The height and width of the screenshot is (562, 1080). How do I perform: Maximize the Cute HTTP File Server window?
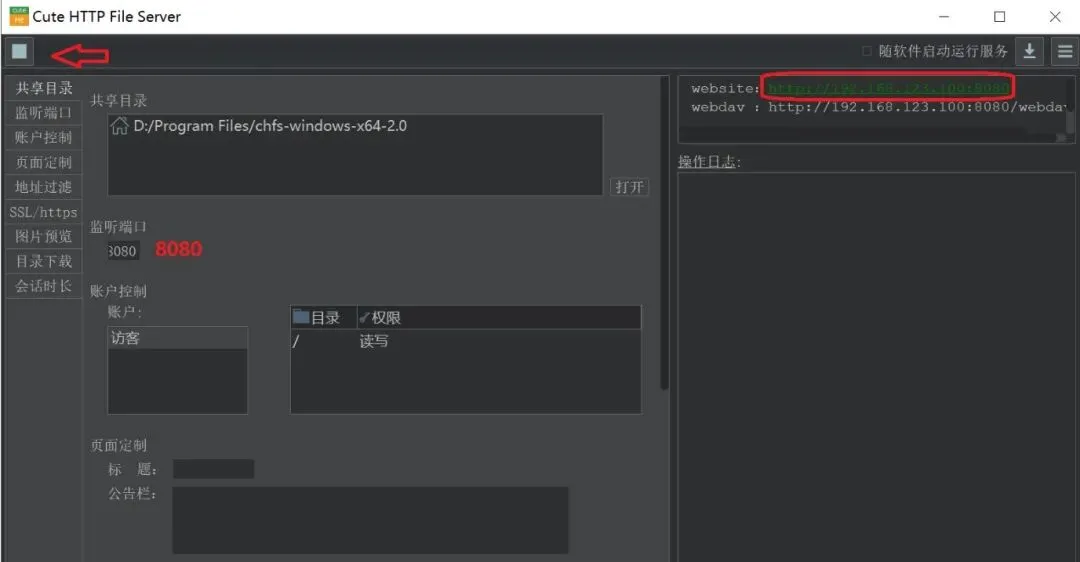click(999, 17)
